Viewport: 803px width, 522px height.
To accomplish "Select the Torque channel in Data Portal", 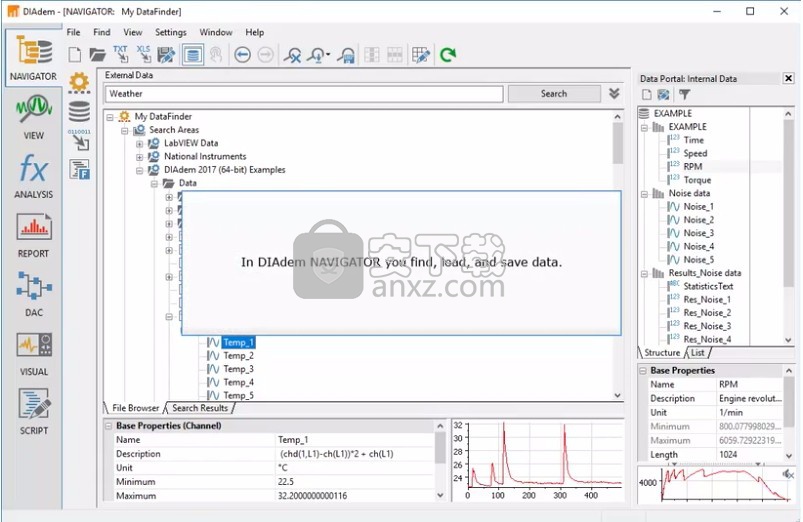I will coord(697,180).
